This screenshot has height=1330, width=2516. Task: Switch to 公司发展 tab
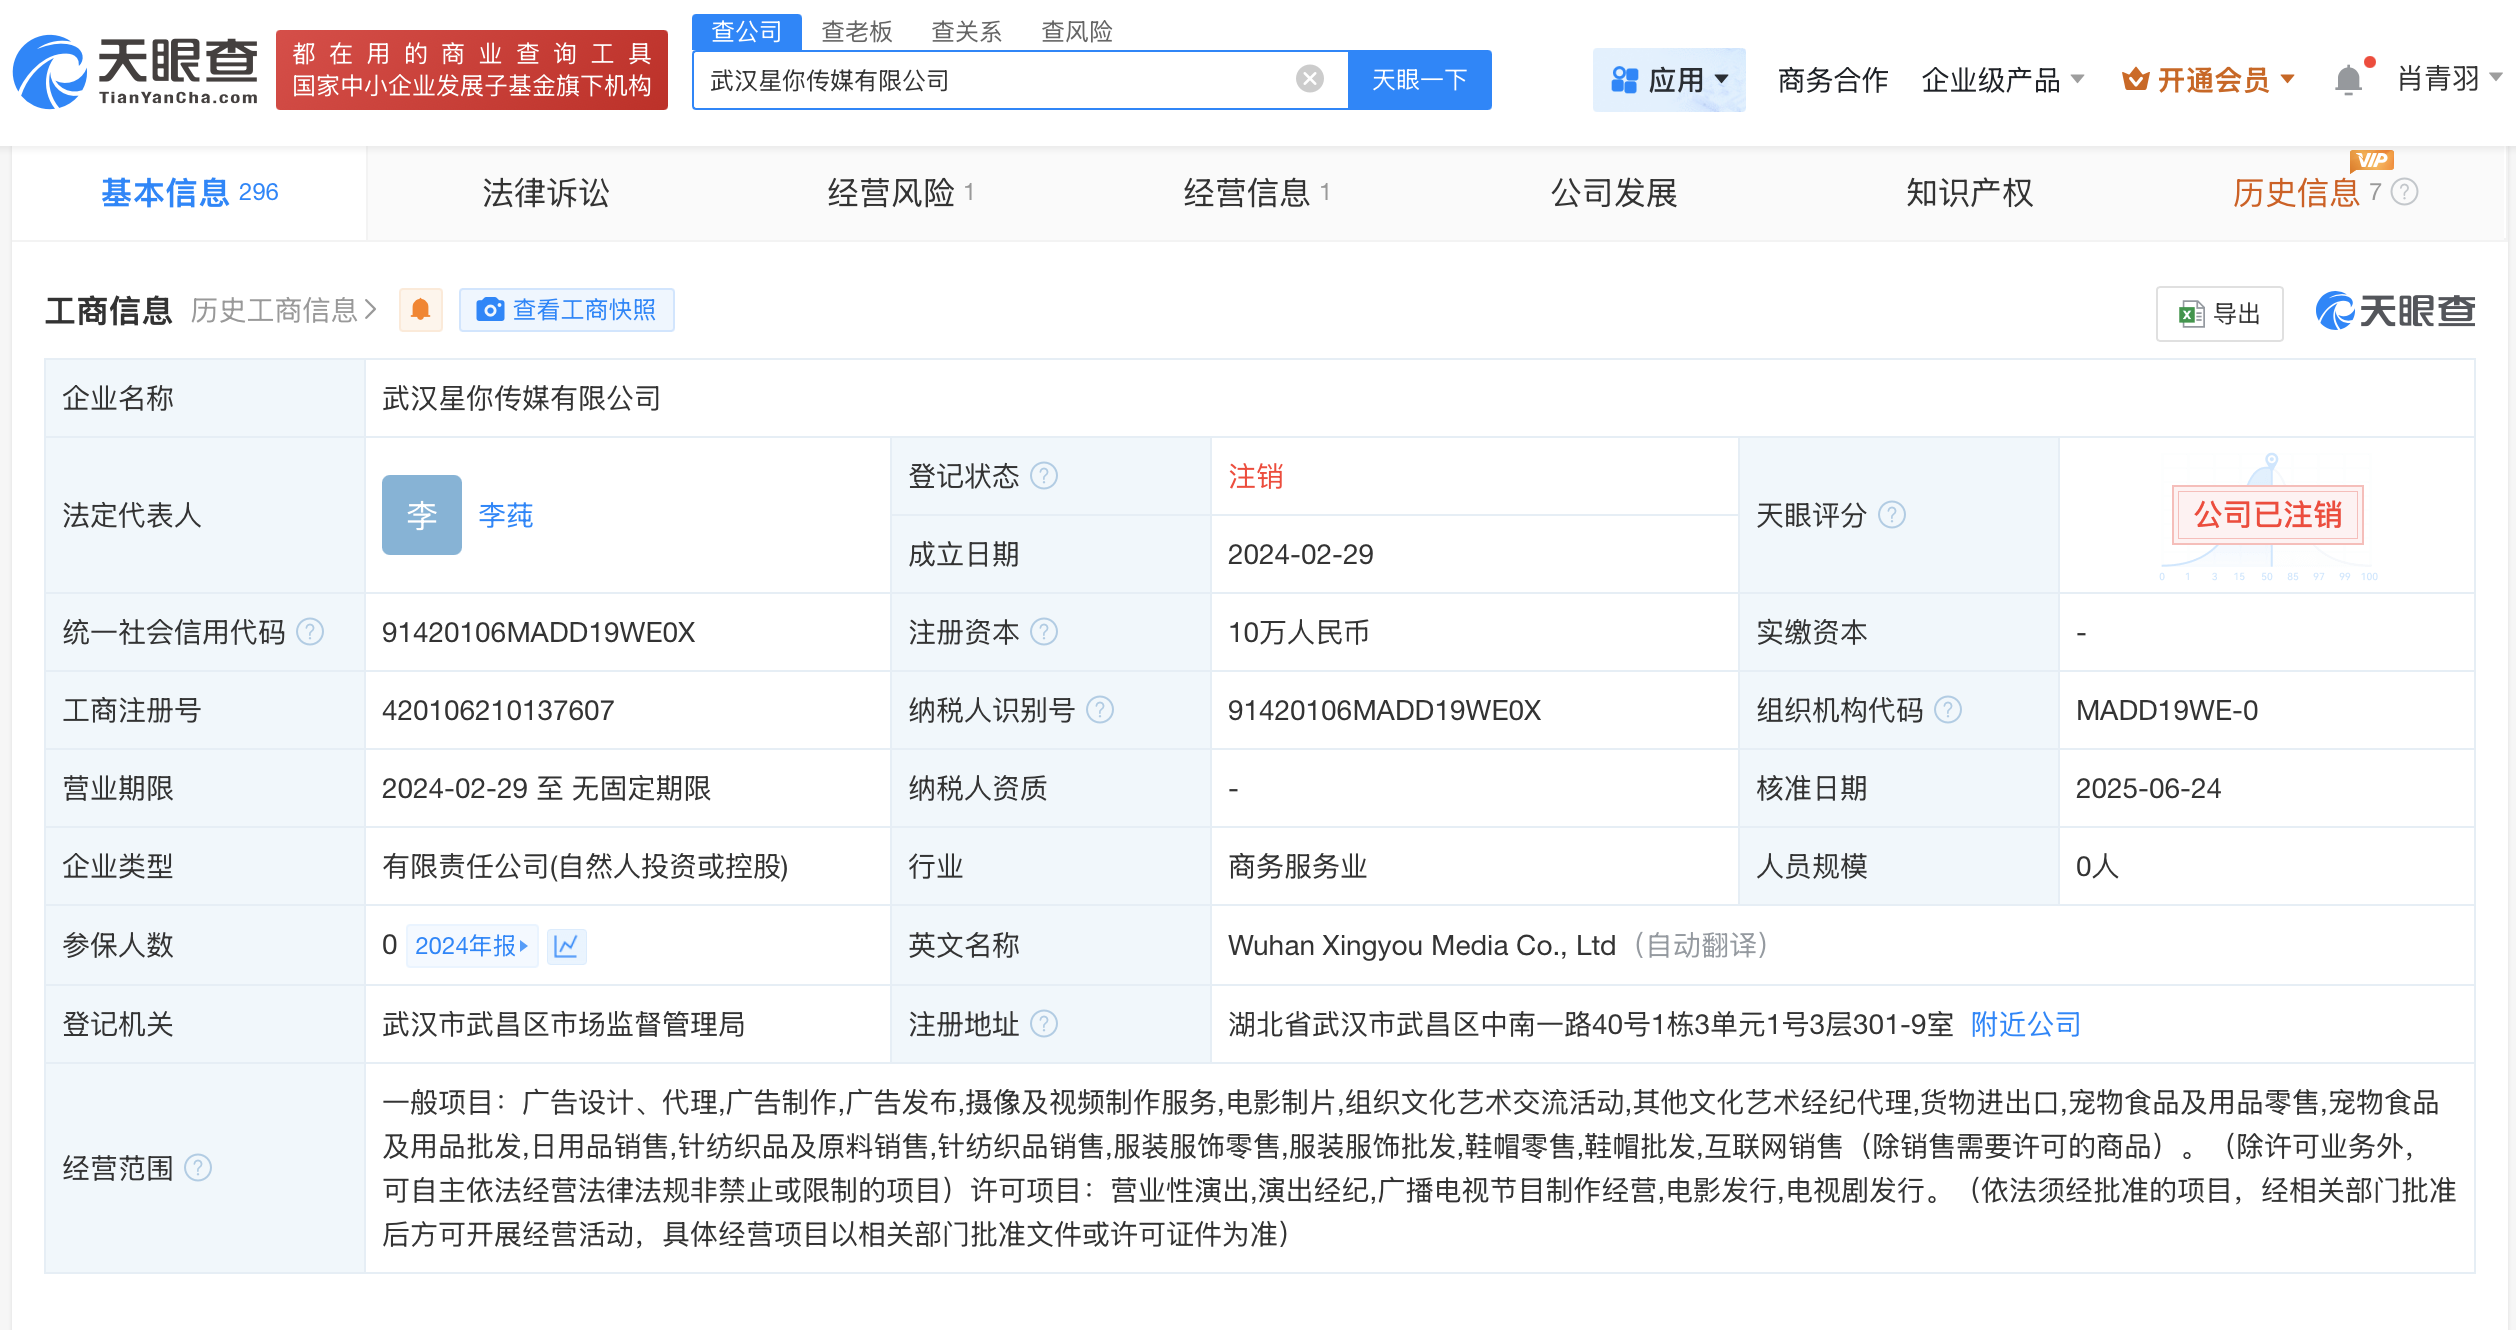[1614, 193]
